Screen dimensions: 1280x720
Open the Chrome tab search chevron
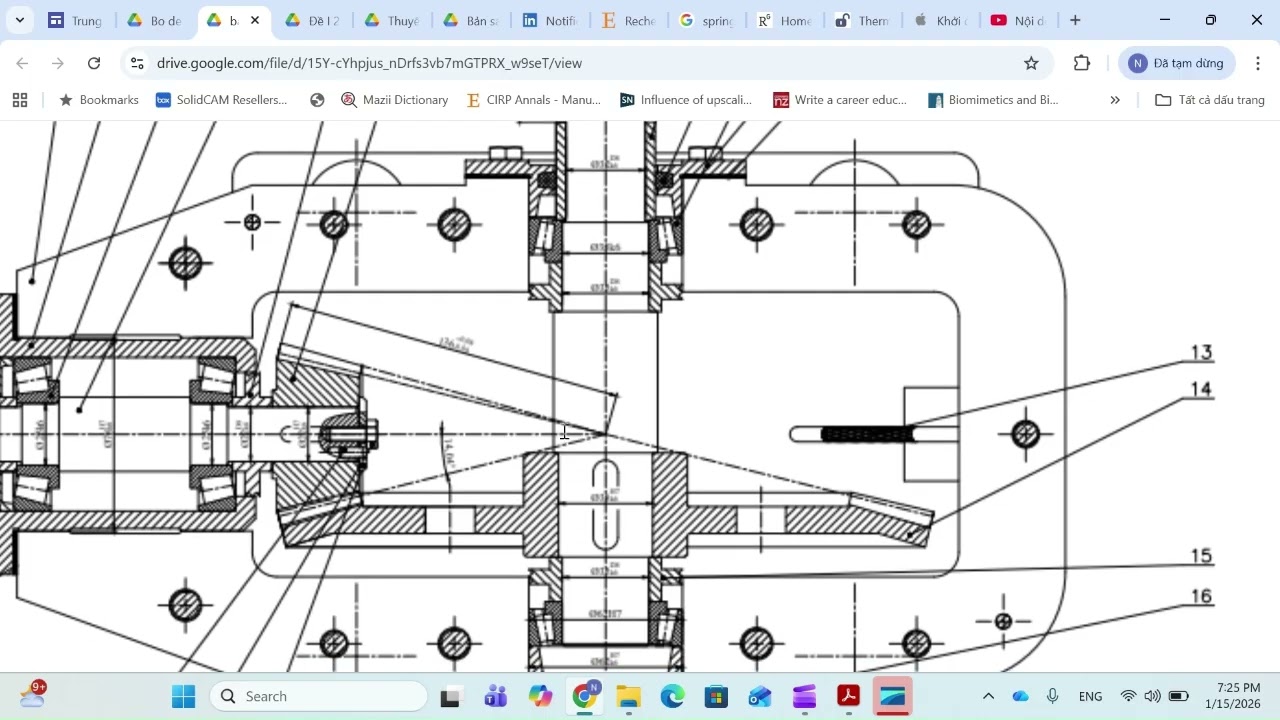(19, 20)
